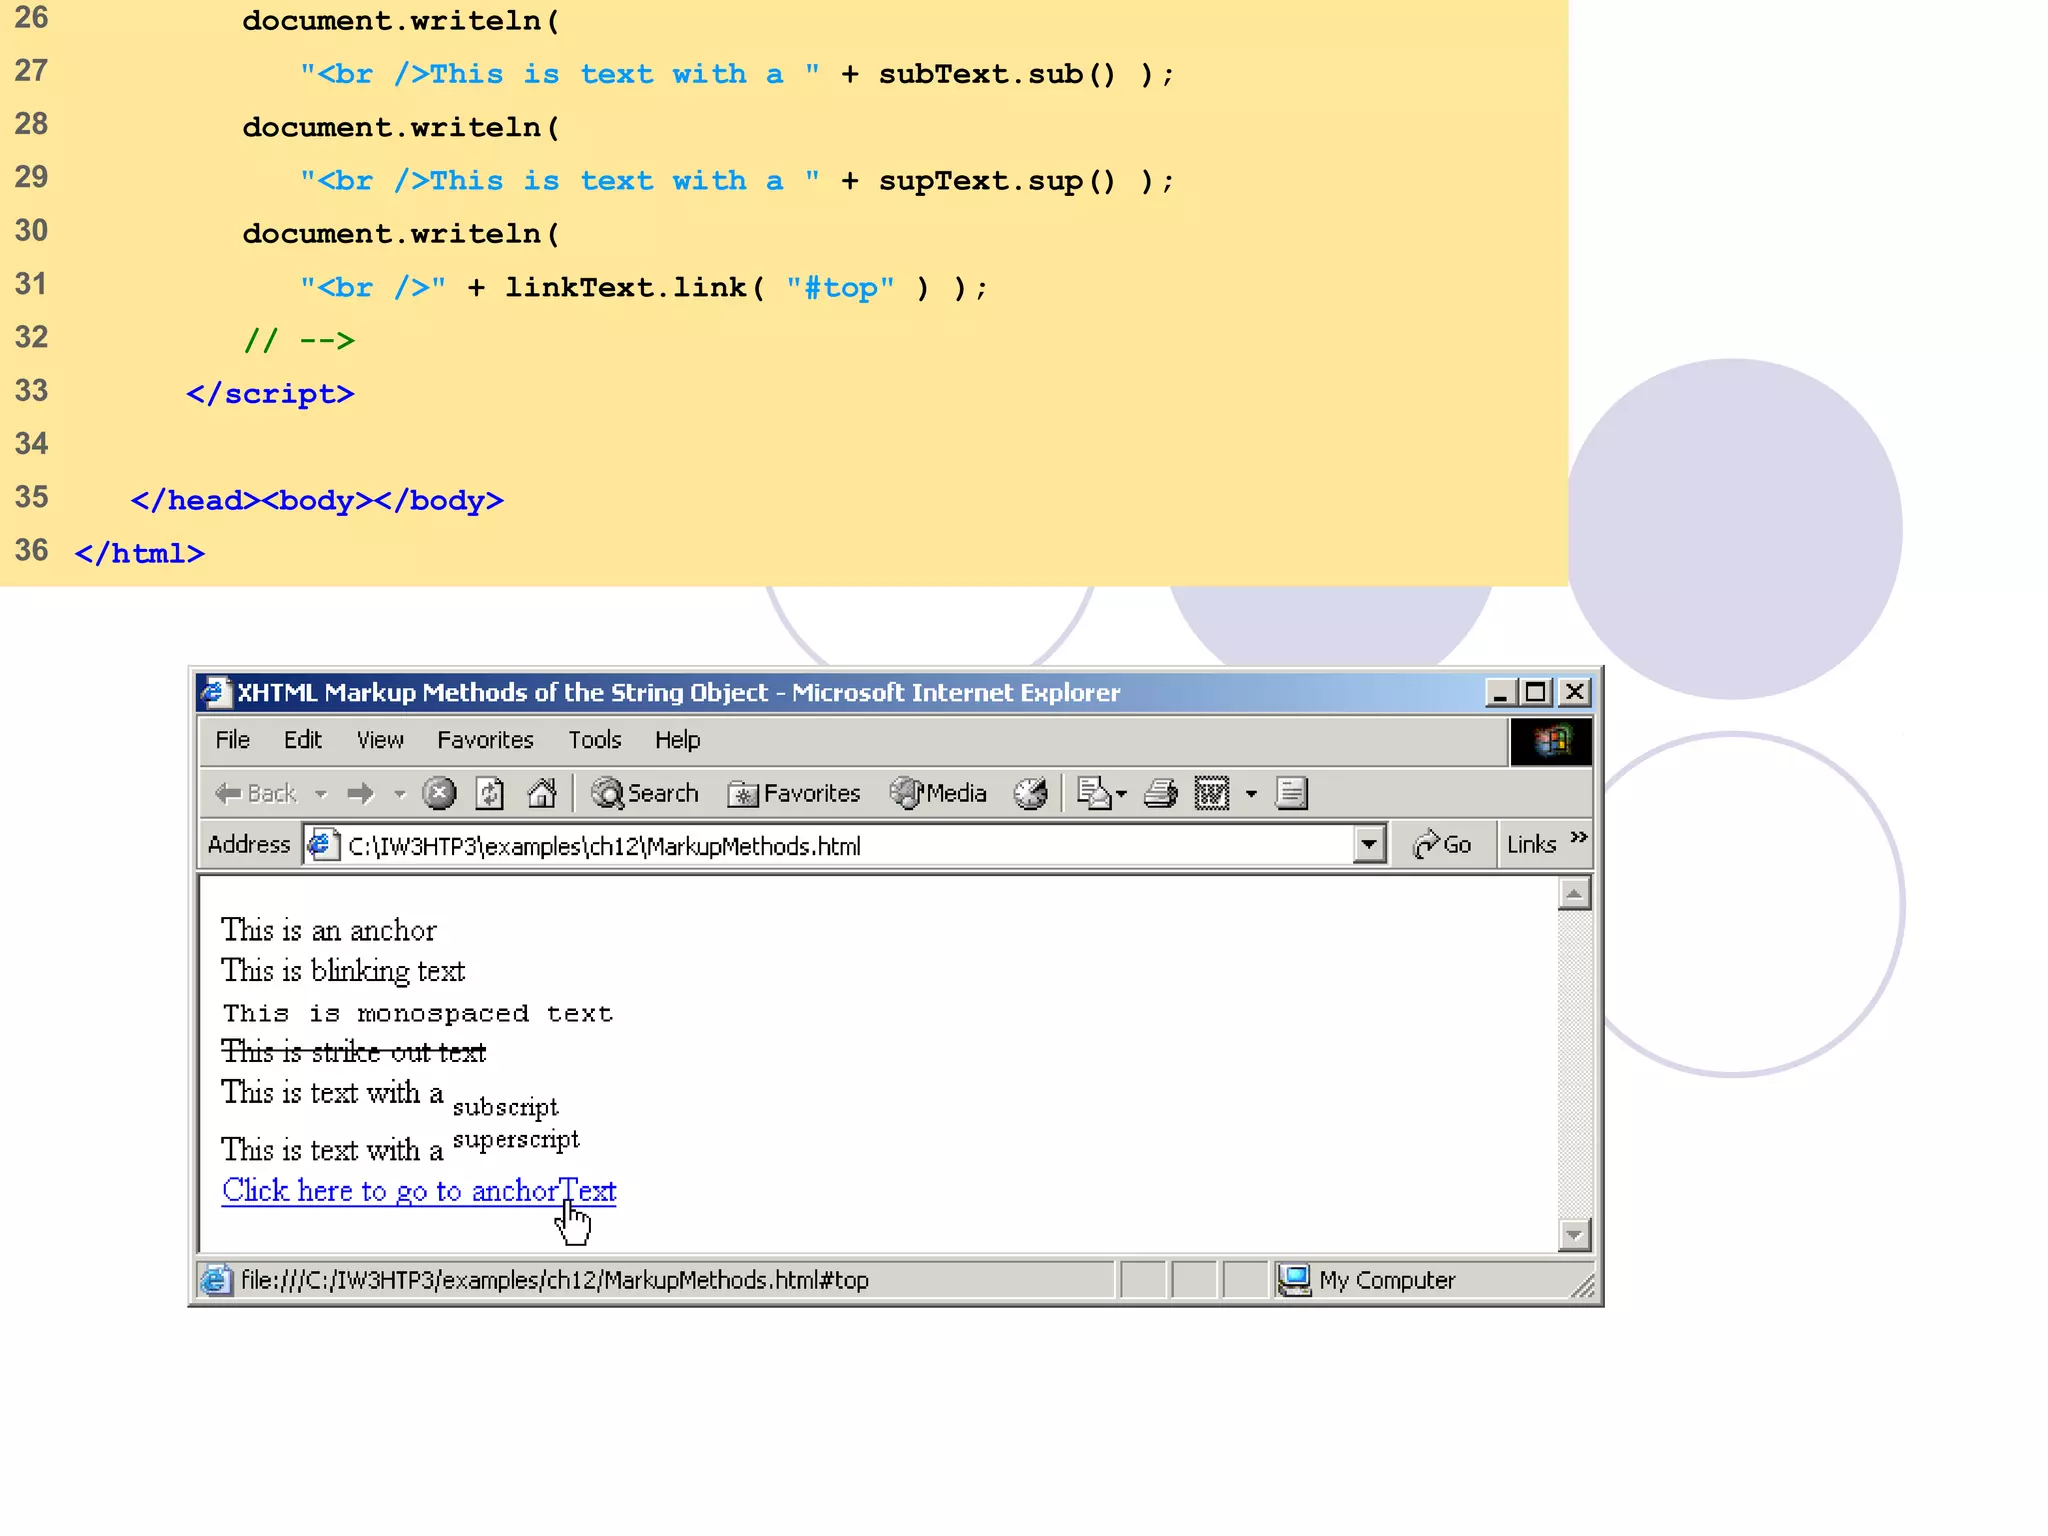Open the Favorites menu
Screen dimensions: 2048x1536
point(485,740)
